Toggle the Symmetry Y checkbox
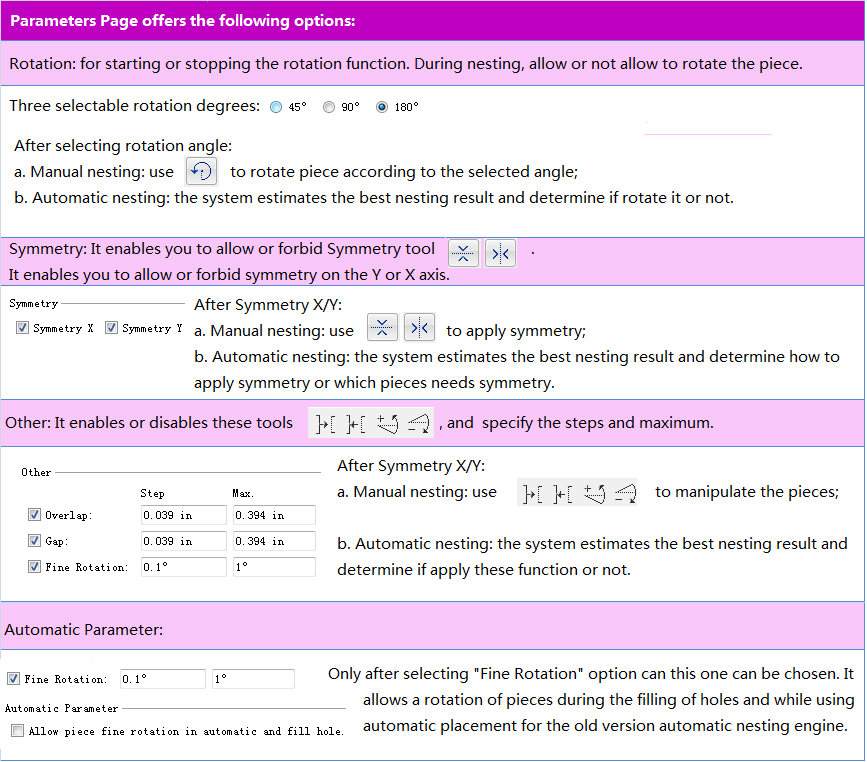Screen dimensions: 867x762 [111, 328]
